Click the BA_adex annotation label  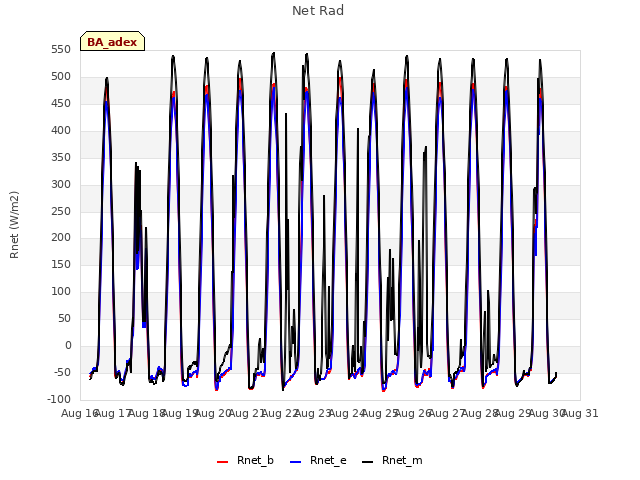point(112,41)
